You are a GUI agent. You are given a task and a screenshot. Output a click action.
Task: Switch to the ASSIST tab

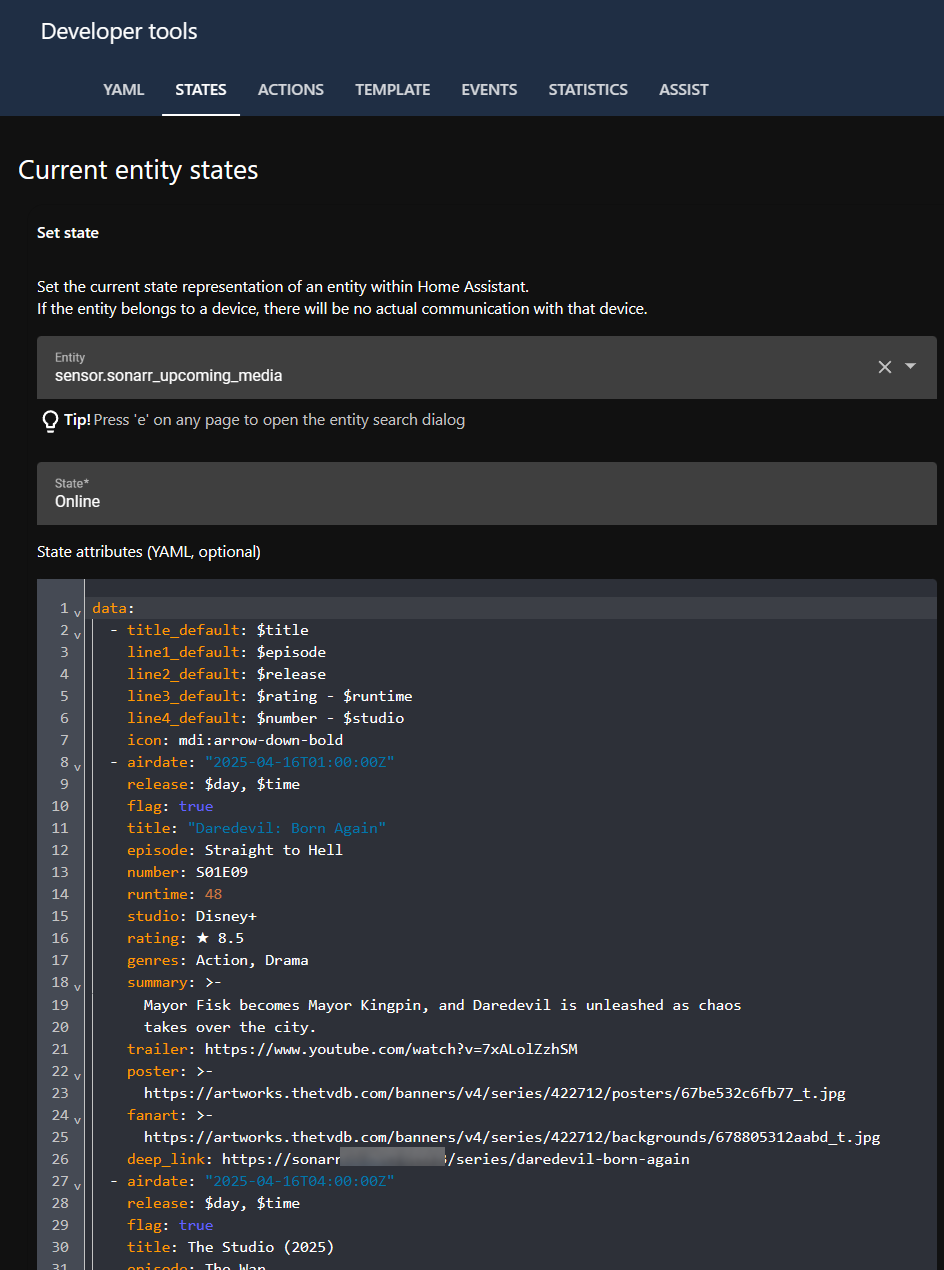click(x=683, y=90)
